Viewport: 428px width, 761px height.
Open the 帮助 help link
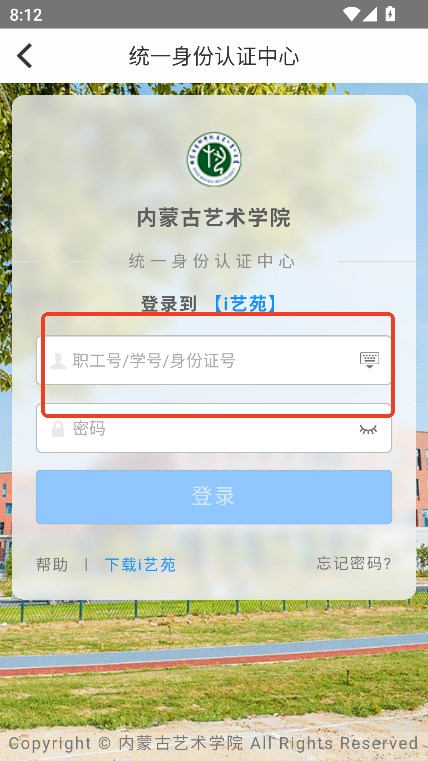(x=52, y=564)
